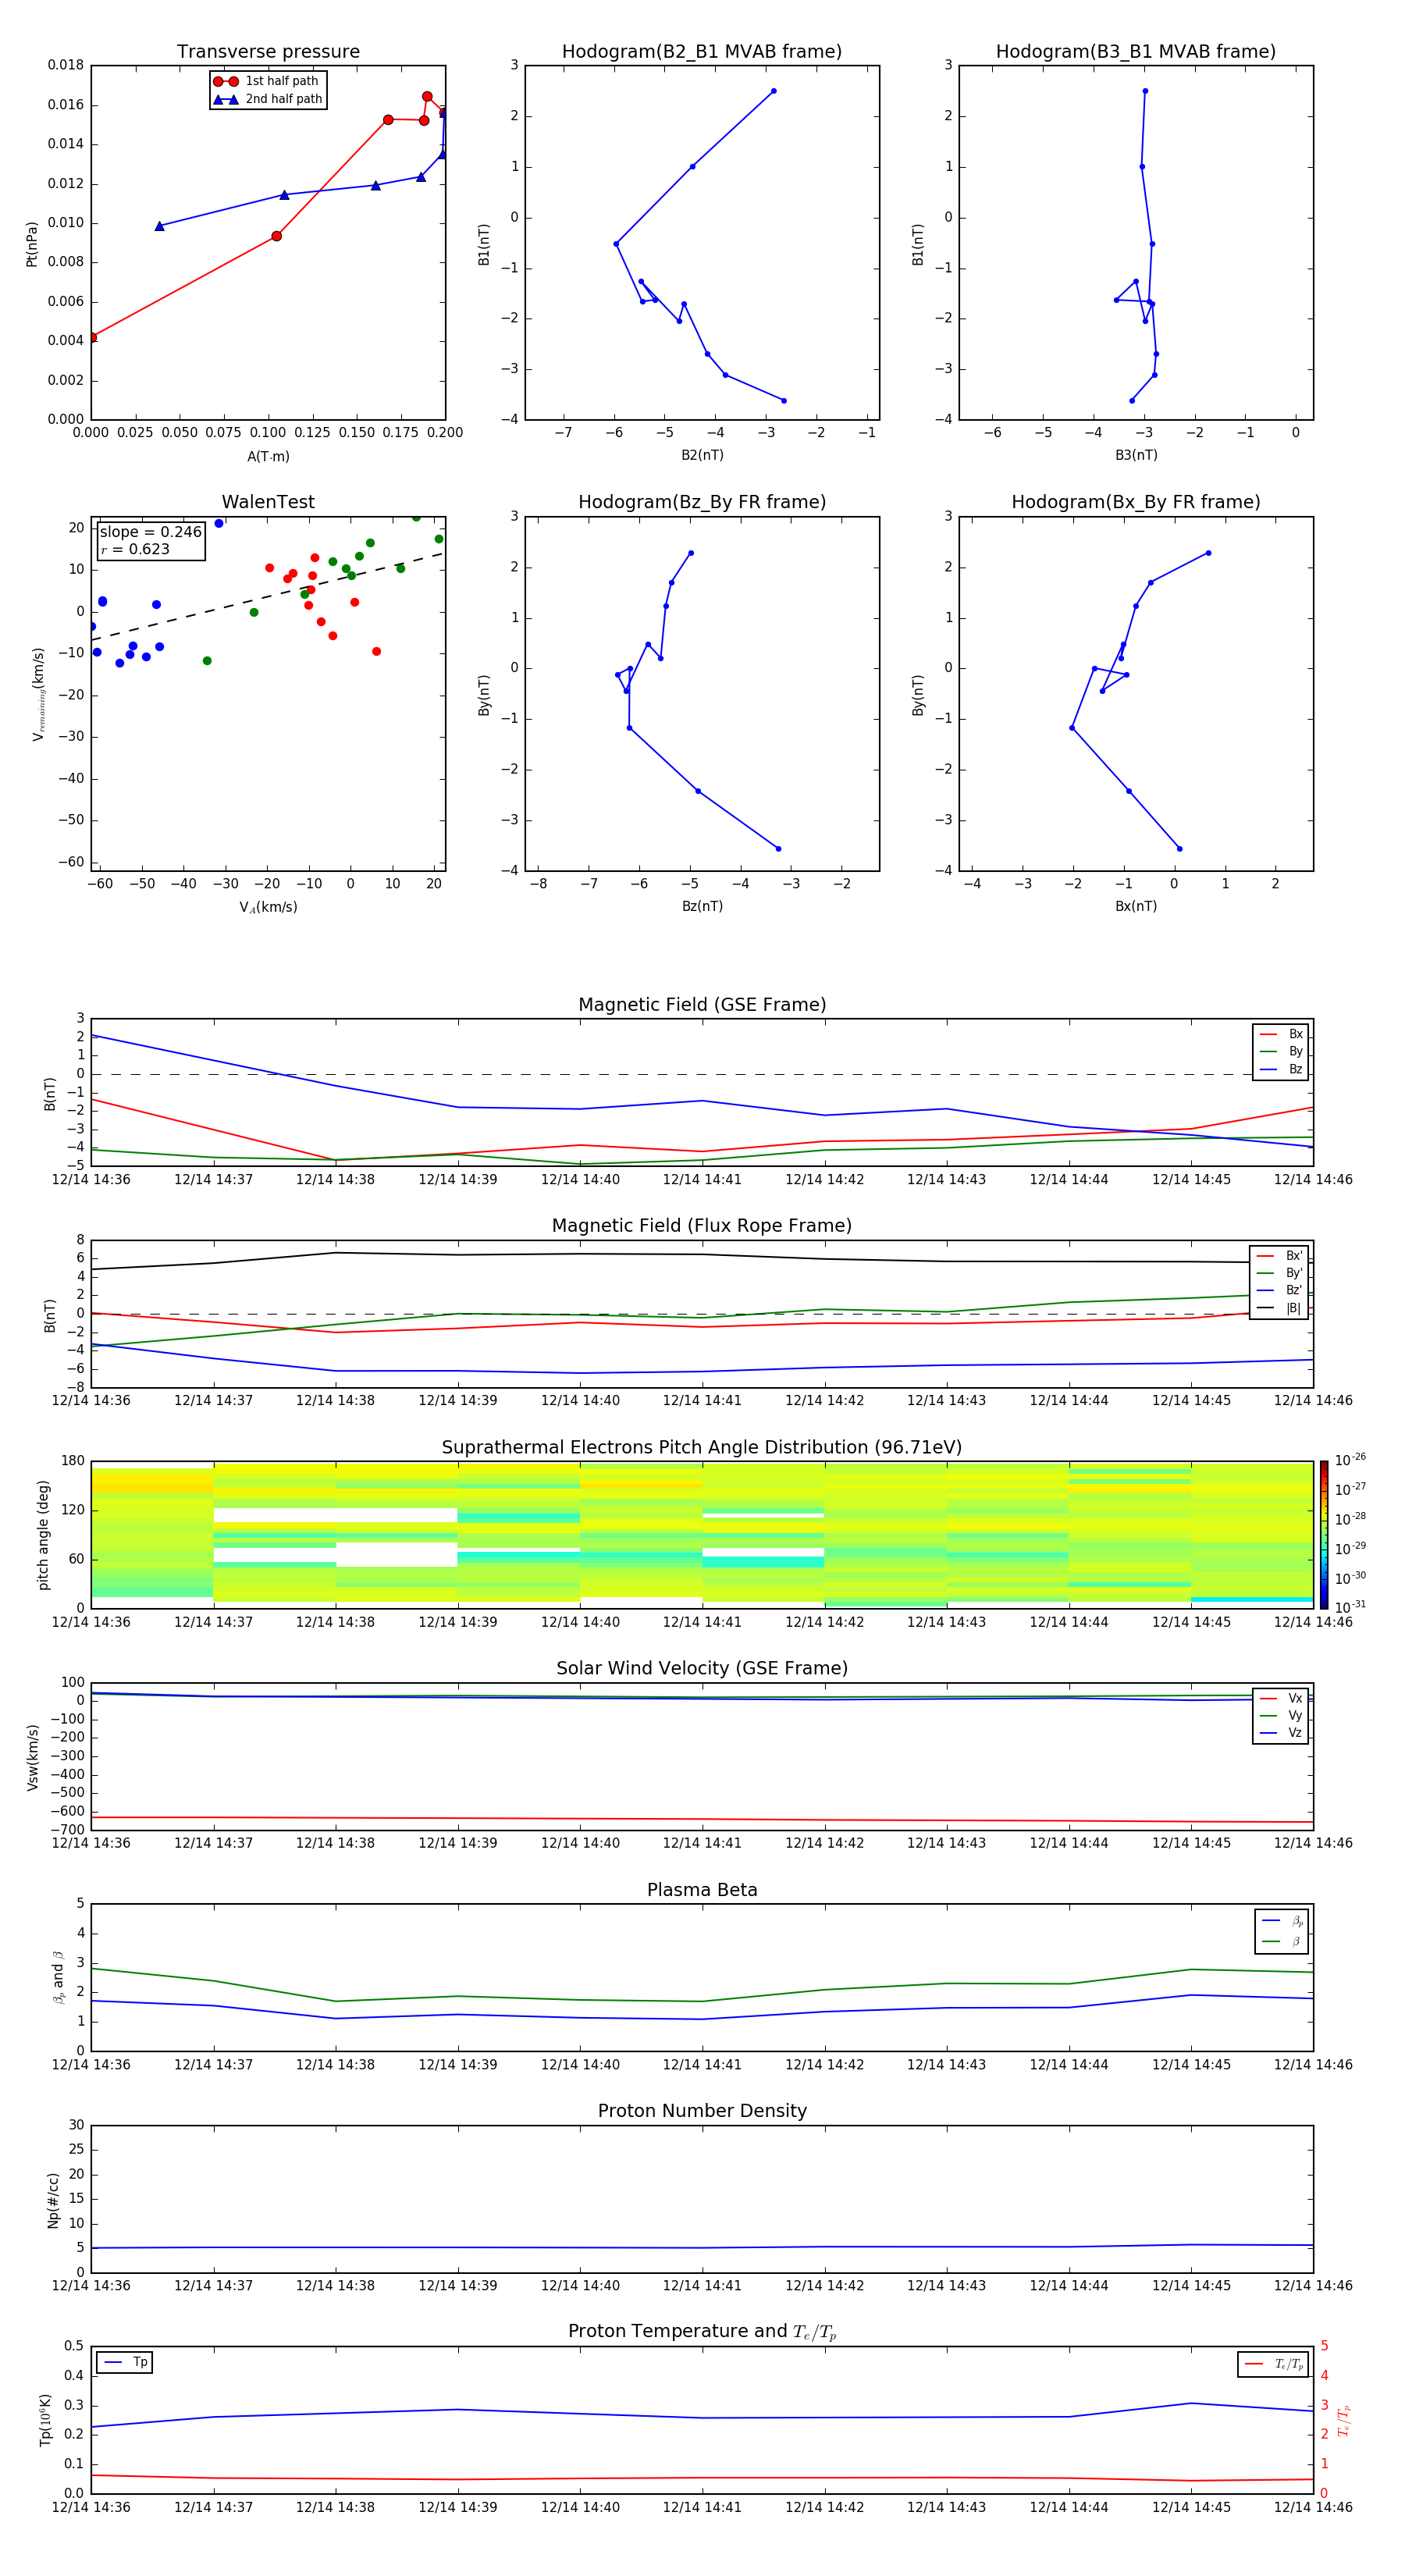Click Bx' in the Flux Rope Frame legend

(x=1279, y=1256)
